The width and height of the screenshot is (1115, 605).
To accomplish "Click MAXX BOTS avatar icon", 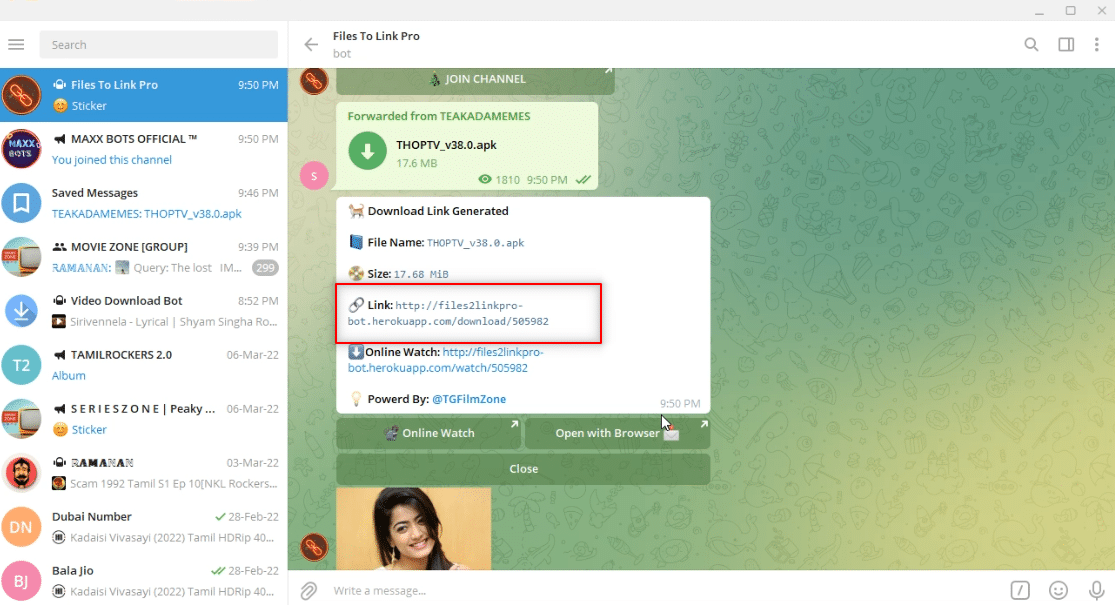I will (21, 149).
